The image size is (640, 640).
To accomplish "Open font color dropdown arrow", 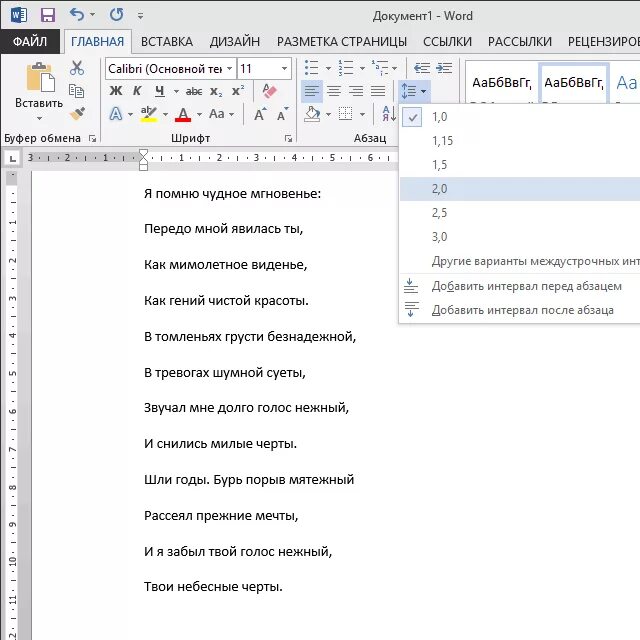I will point(199,114).
